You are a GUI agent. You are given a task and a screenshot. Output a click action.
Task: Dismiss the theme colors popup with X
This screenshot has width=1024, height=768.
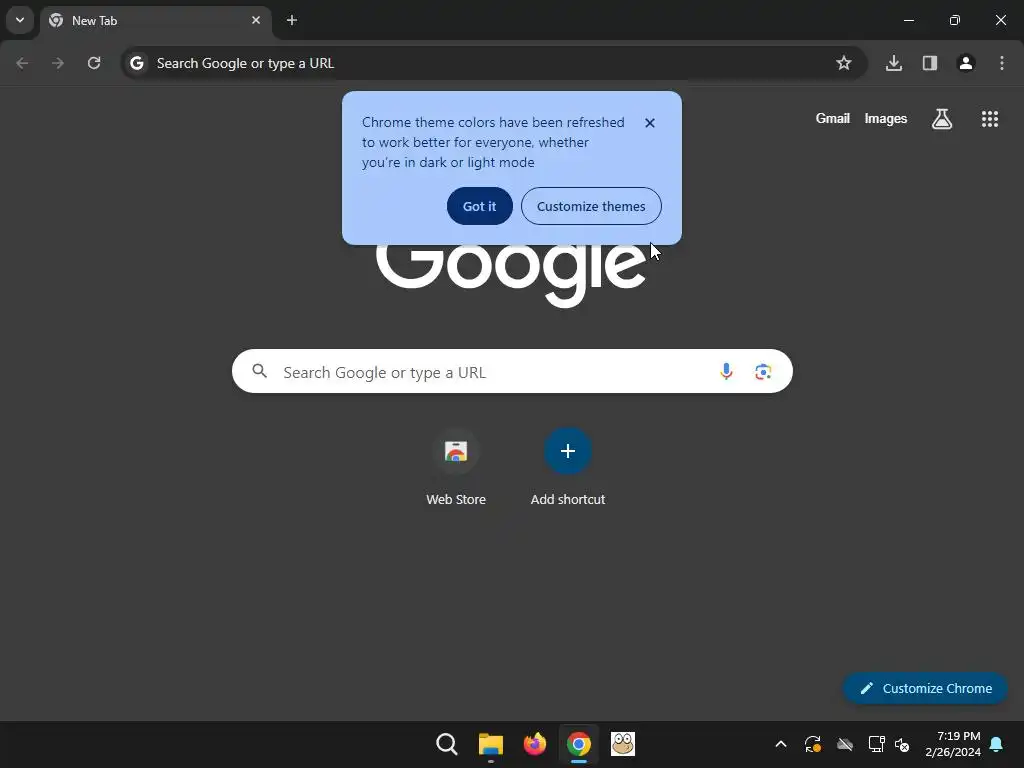650,123
